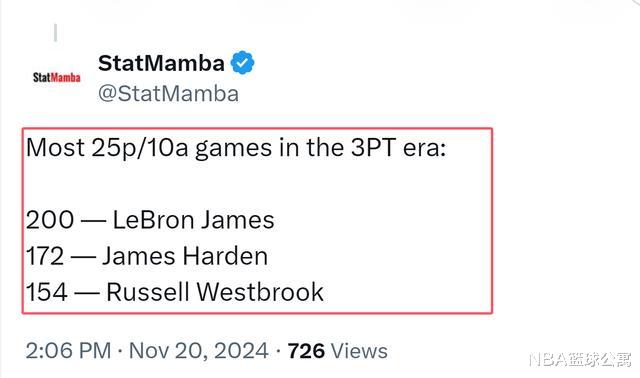
Task: Click the '3PT era:' phrase
Action: tap(398, 147)
